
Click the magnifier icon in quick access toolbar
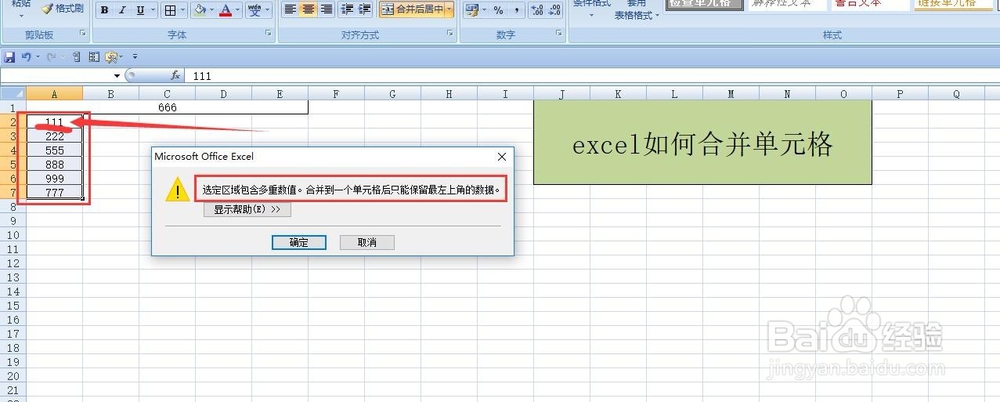point(112,57)
